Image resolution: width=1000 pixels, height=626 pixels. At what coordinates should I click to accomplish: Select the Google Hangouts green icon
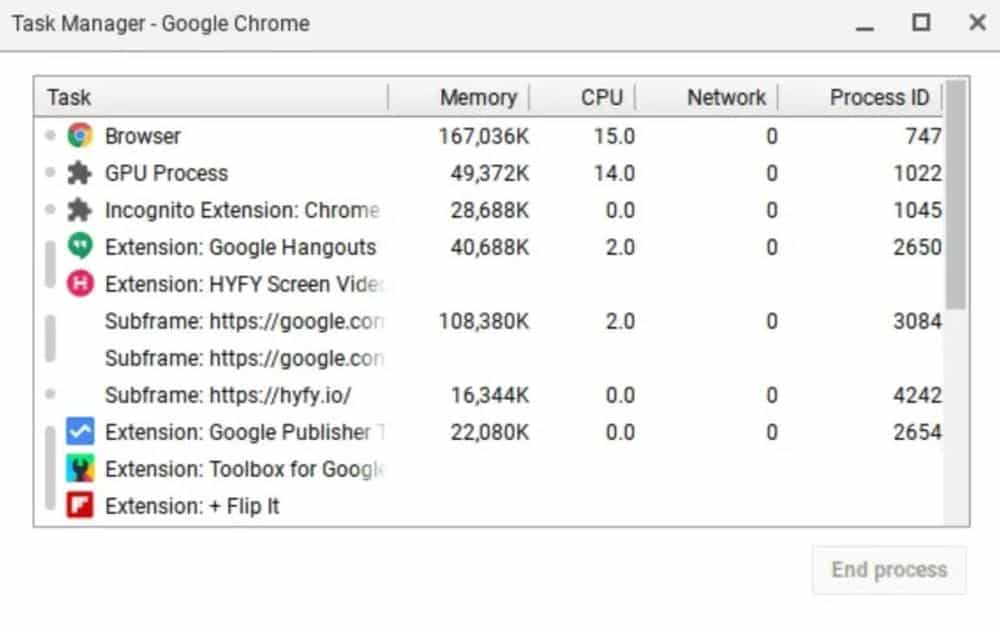pyautogui.click(x=80, y=247)
